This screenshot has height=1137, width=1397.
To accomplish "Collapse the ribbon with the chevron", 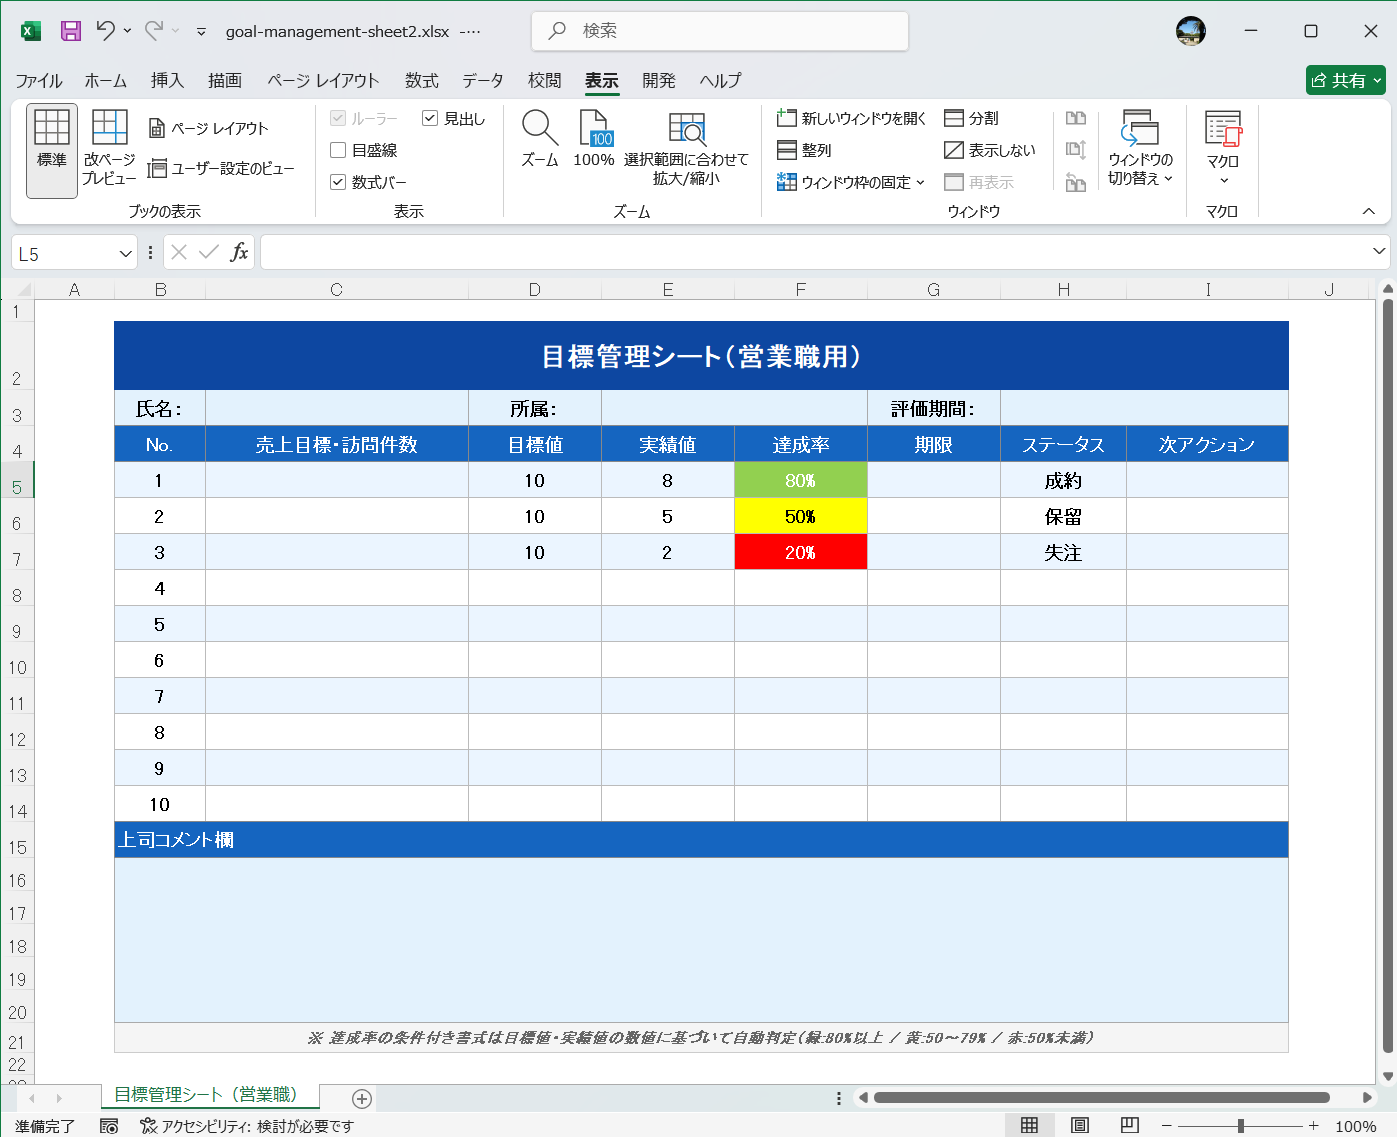I will point(1369,211).
